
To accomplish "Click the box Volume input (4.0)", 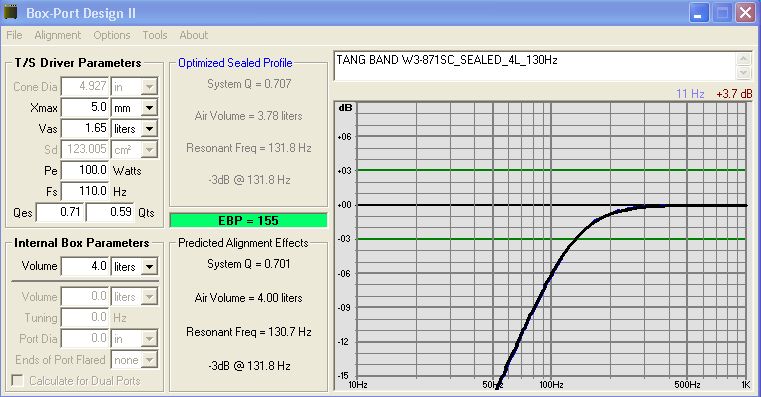I will point(85,266).
